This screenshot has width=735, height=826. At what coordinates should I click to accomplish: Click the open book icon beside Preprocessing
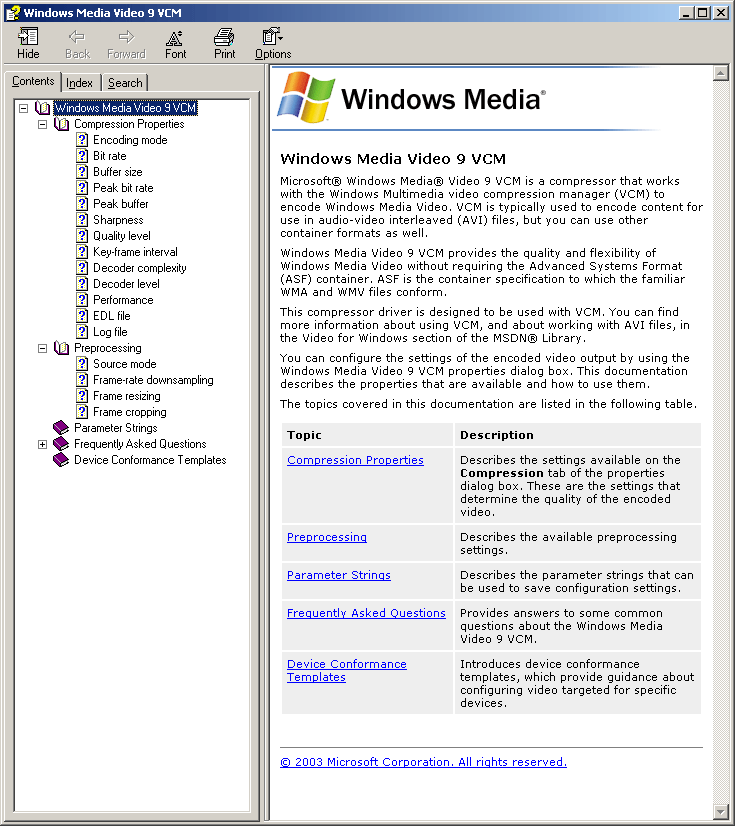pos(62,348)
